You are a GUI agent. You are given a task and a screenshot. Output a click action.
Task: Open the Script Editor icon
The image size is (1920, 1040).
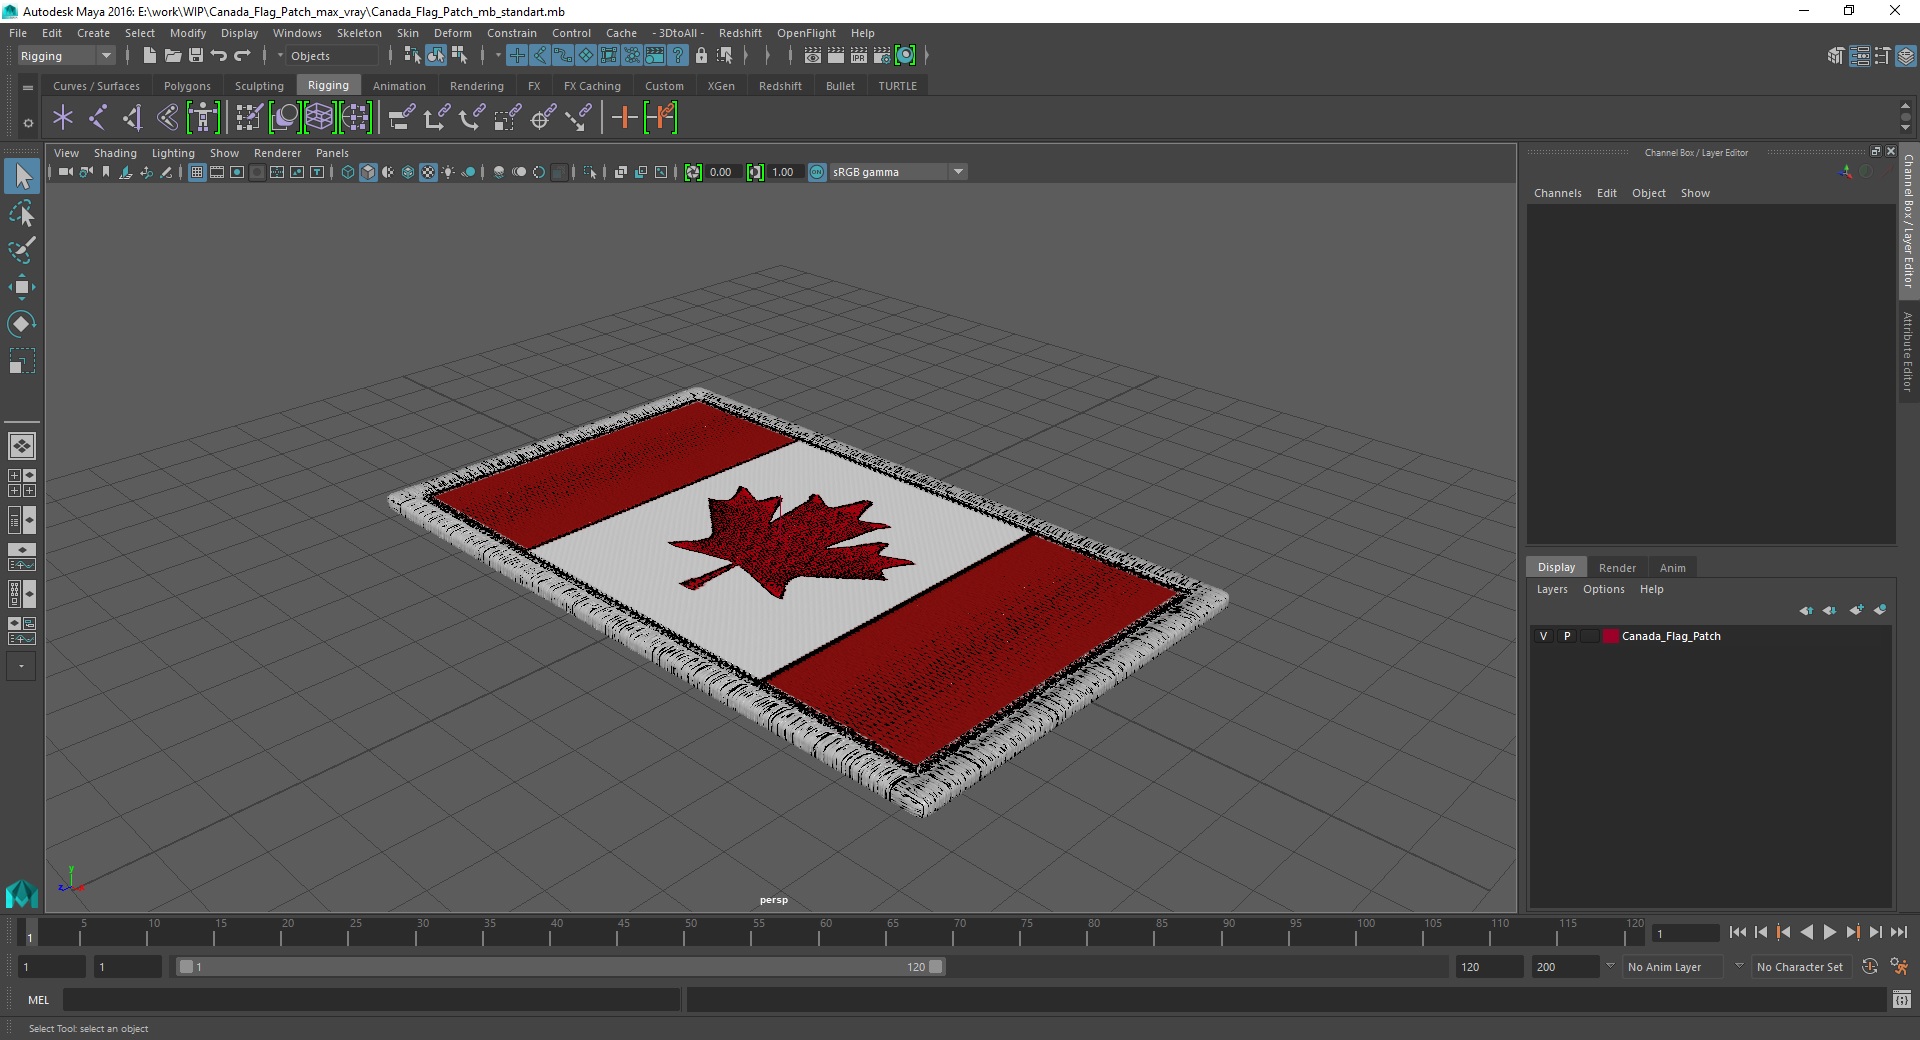pyautogui.click(x=1902, y=999)
